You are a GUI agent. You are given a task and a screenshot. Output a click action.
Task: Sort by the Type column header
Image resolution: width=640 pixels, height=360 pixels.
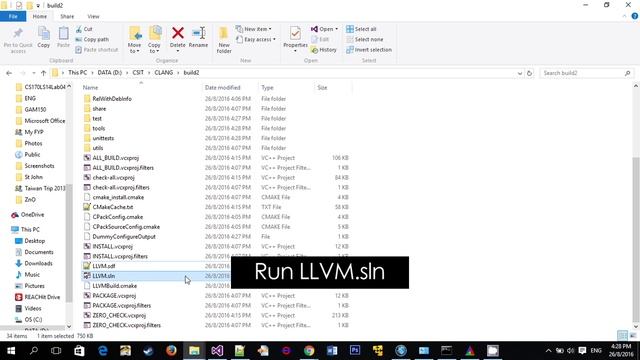pyautogui.click(x=267, y=88)
